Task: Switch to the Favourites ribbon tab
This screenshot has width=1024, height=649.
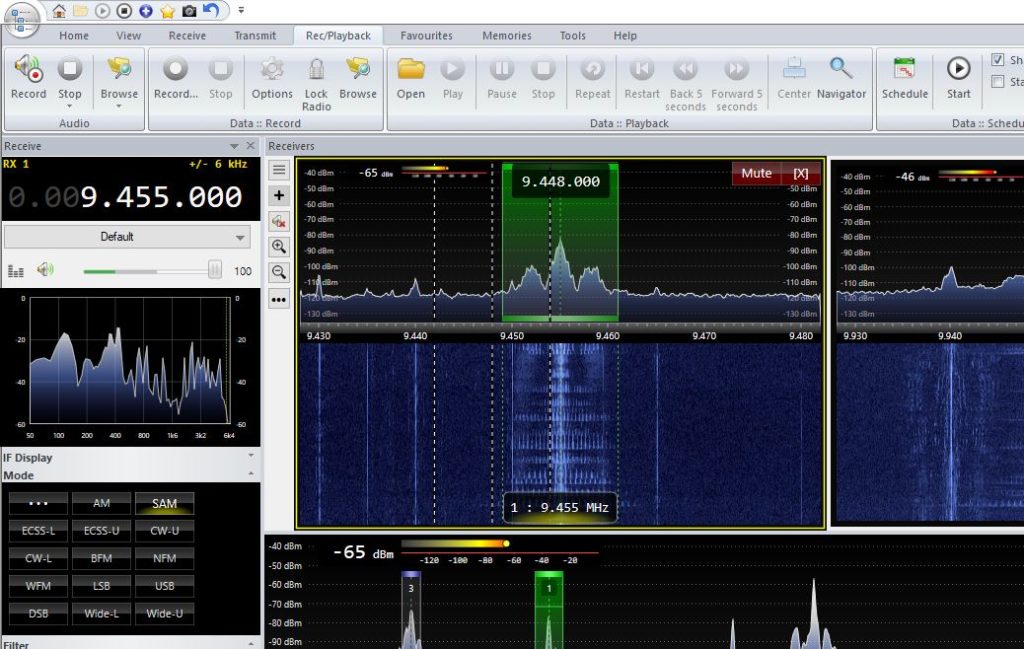Action: [426, 35]
